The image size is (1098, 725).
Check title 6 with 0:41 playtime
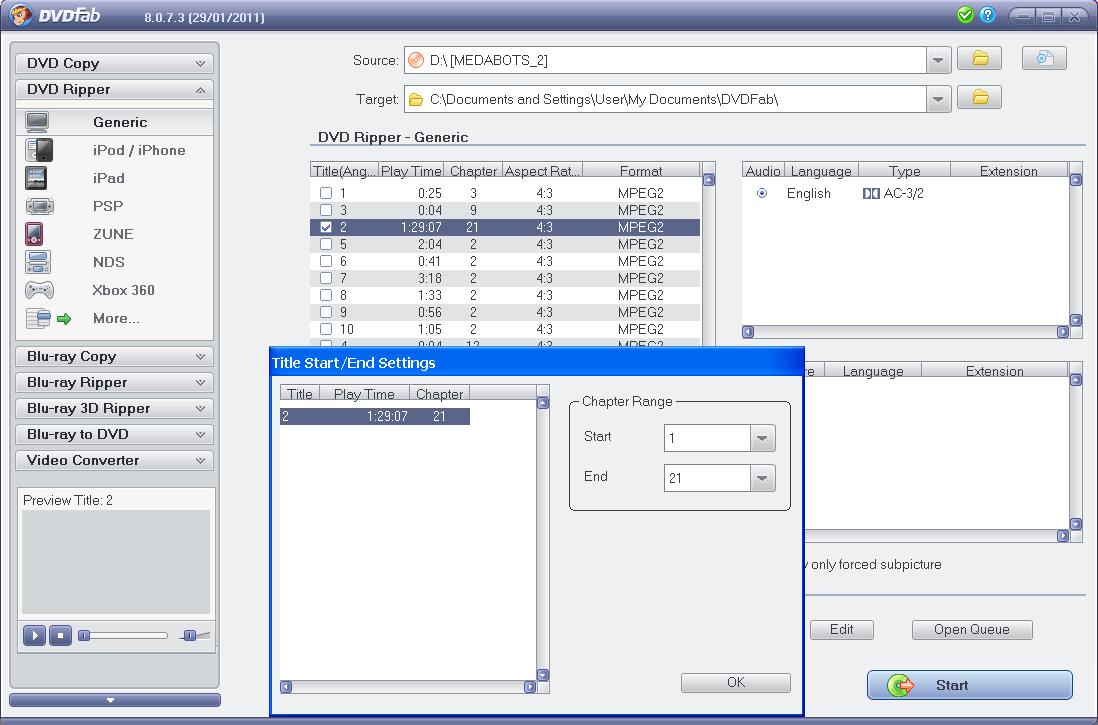pyautogui.click(x=326, y=261)
